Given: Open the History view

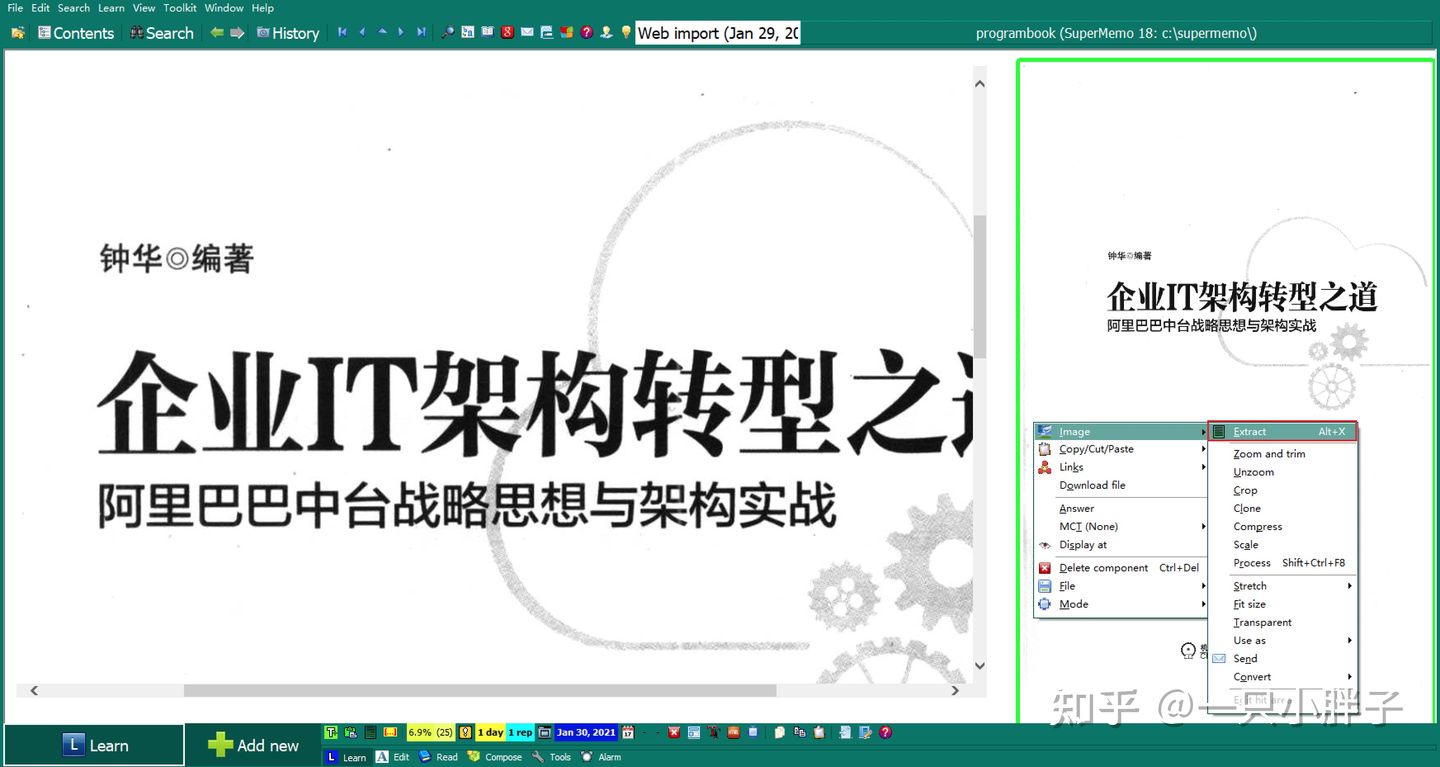Looking at the screenshot, I should click(288, 33).
